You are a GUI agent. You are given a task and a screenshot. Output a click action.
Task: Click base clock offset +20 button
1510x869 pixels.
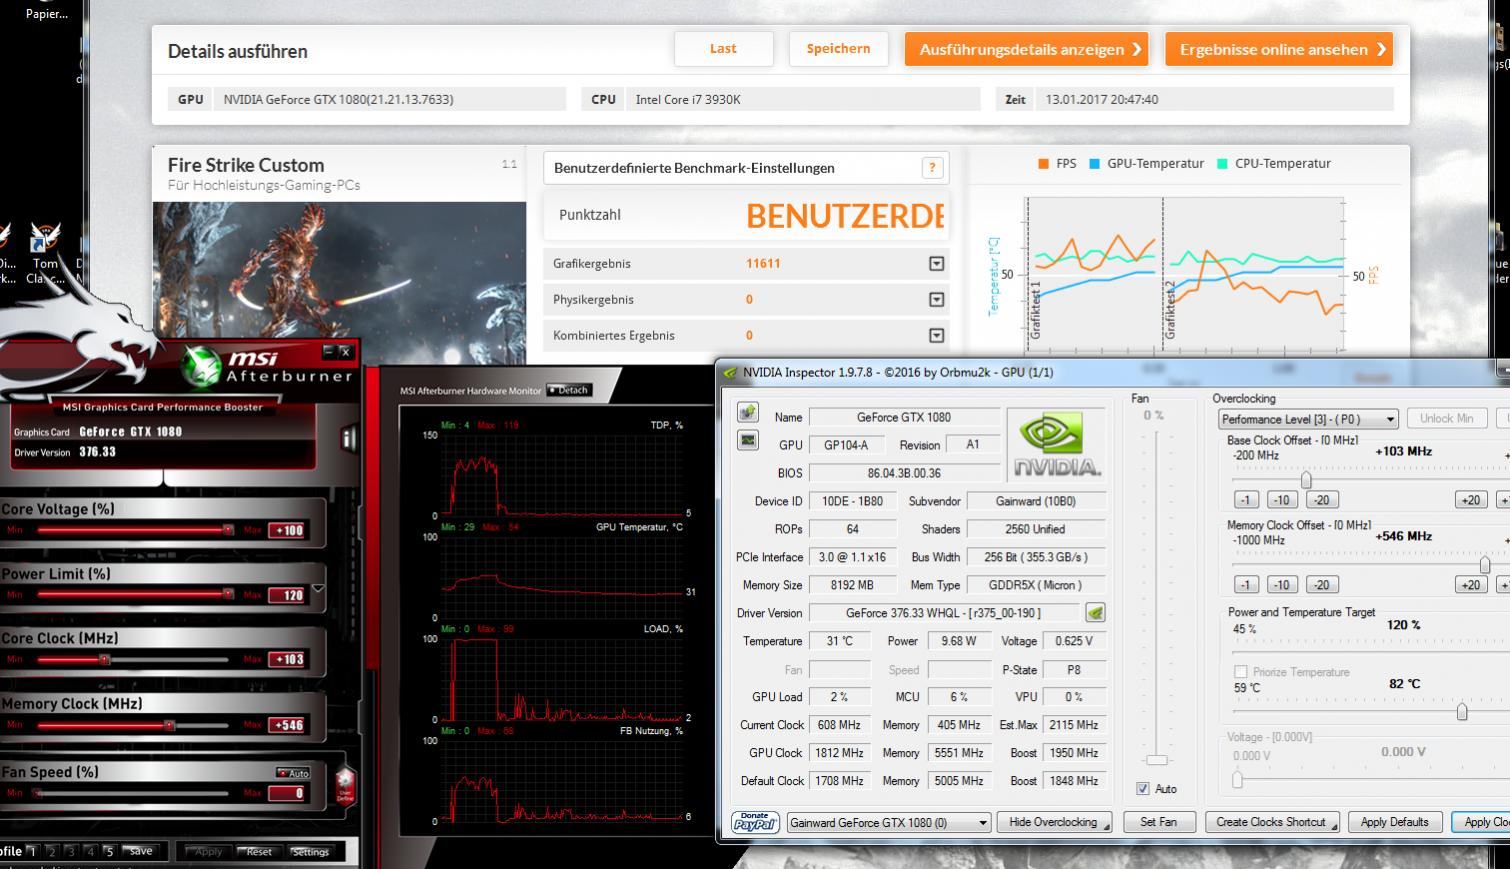click(x=1470, y=500)
